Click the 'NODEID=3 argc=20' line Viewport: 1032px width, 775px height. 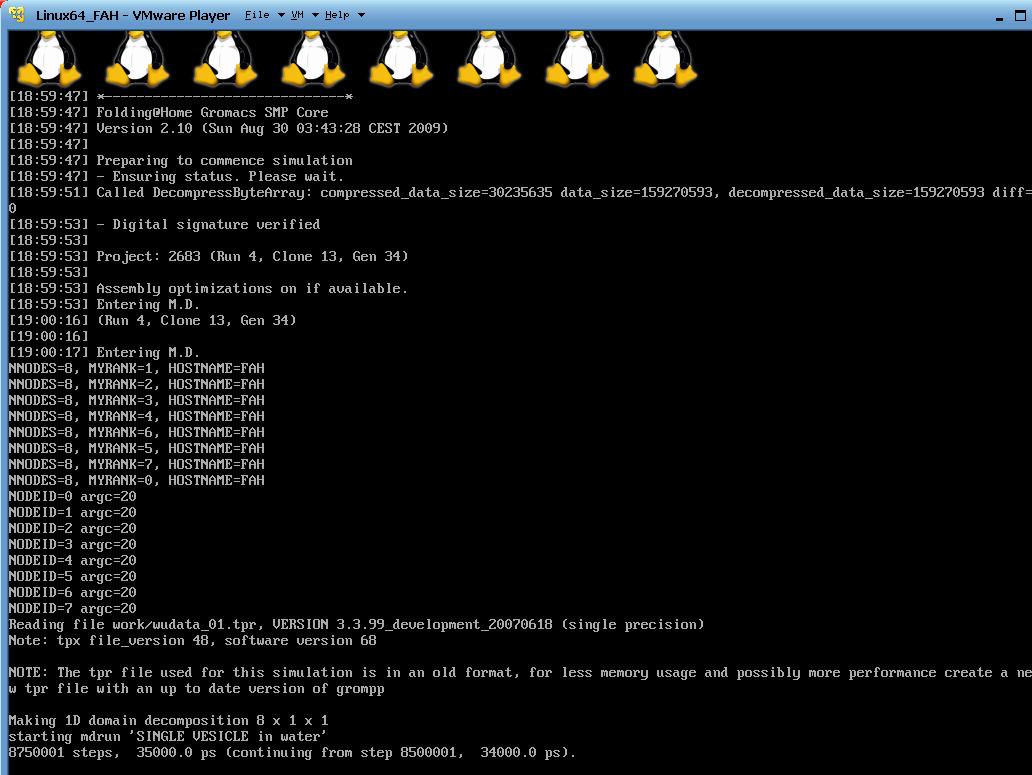[72, 545]
